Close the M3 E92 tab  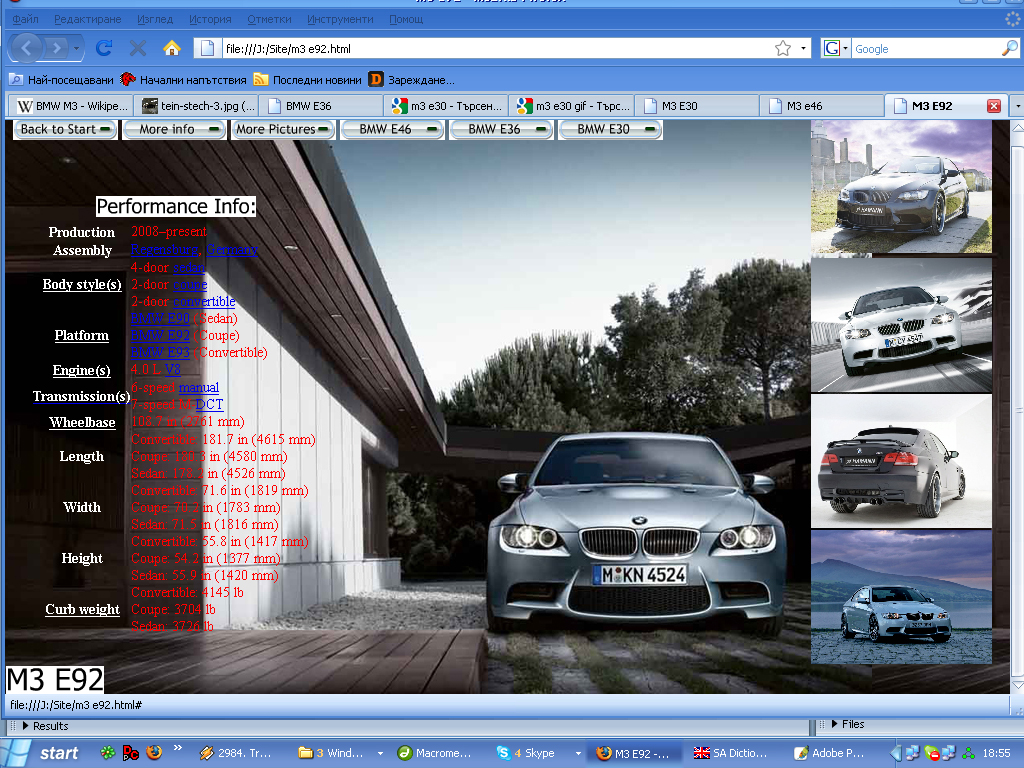pos(994,106)
